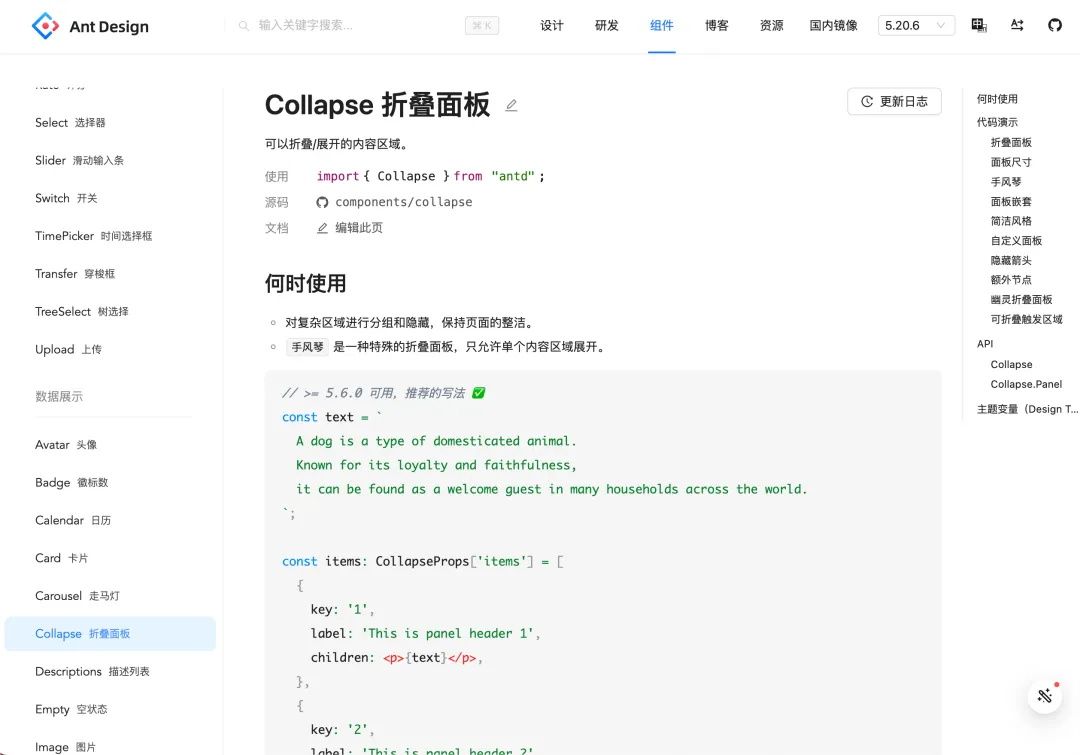
Task: Click the GitHub icon beside components/collapse
Action: [322, 203]
